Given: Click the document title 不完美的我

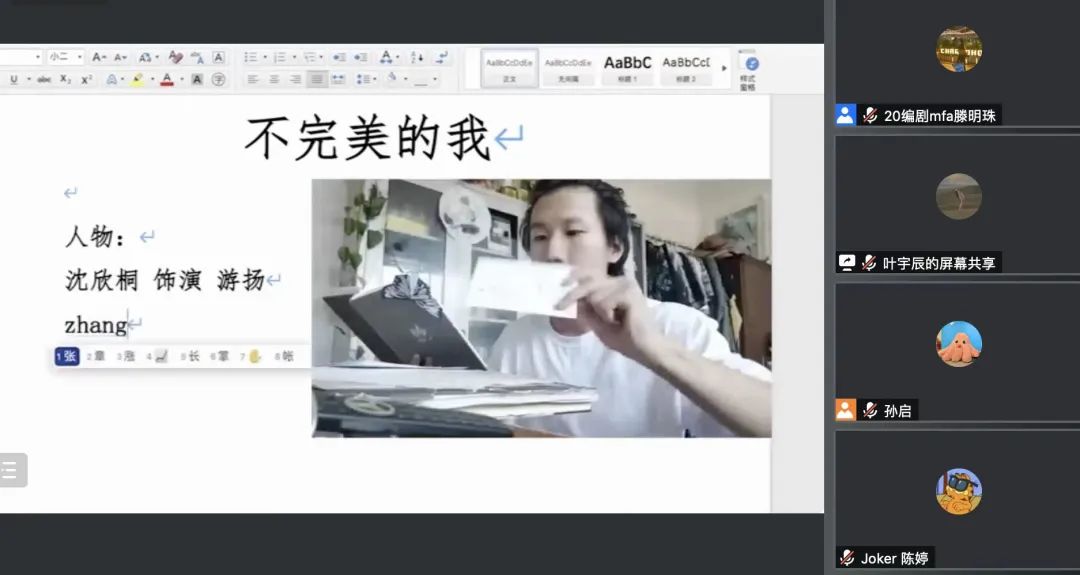Looking at the screenshot, I should pos(367,138).
